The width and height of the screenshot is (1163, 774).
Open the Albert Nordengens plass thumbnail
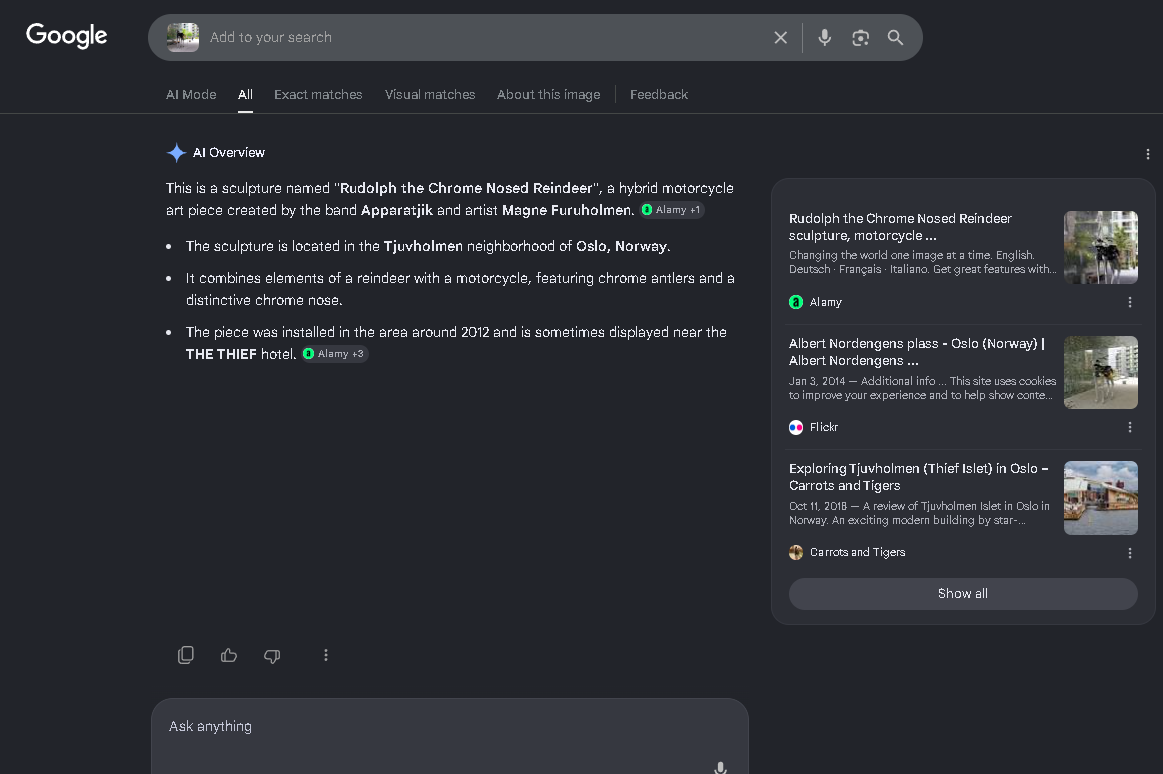(1101, 372)
